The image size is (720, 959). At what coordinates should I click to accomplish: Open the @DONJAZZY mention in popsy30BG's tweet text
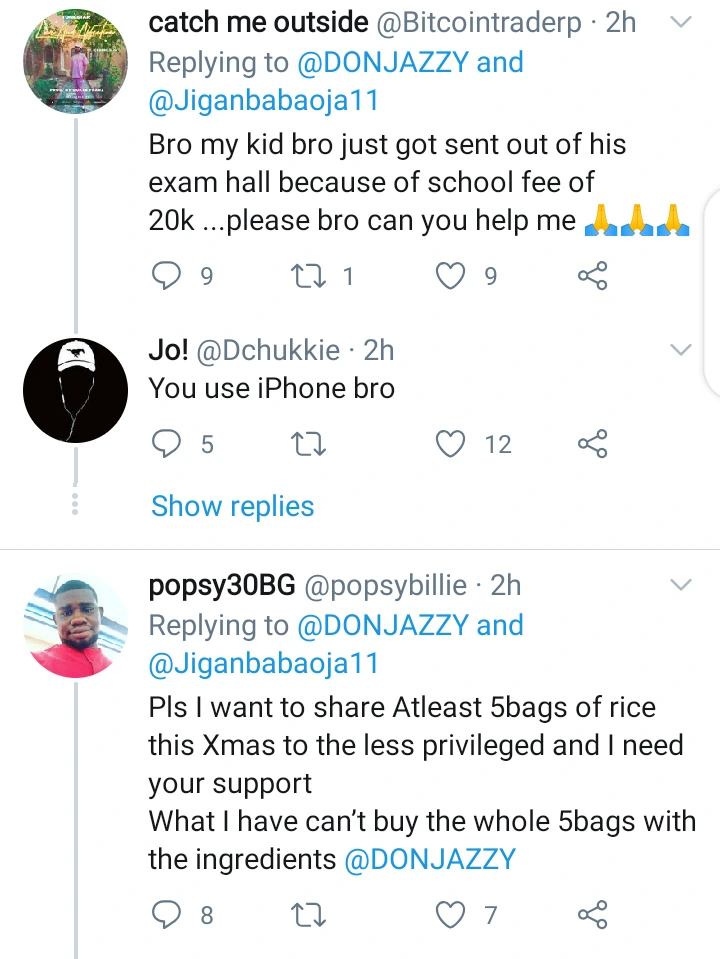(430, 859)
